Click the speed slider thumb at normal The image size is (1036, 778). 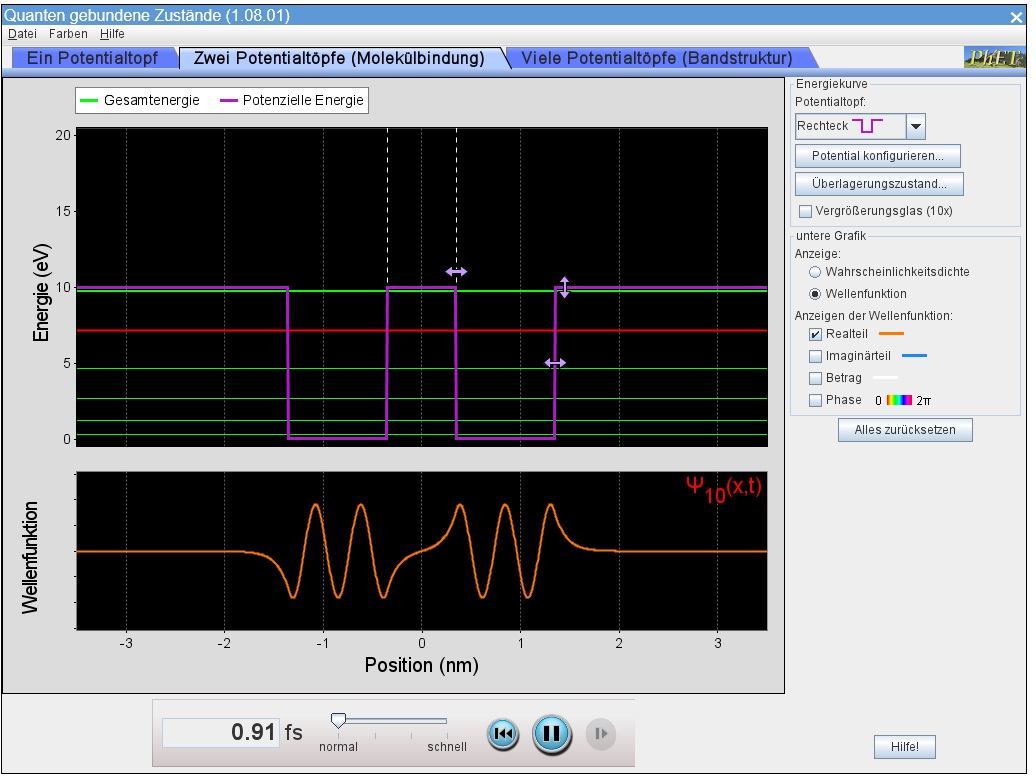click(x=338, y=720)
